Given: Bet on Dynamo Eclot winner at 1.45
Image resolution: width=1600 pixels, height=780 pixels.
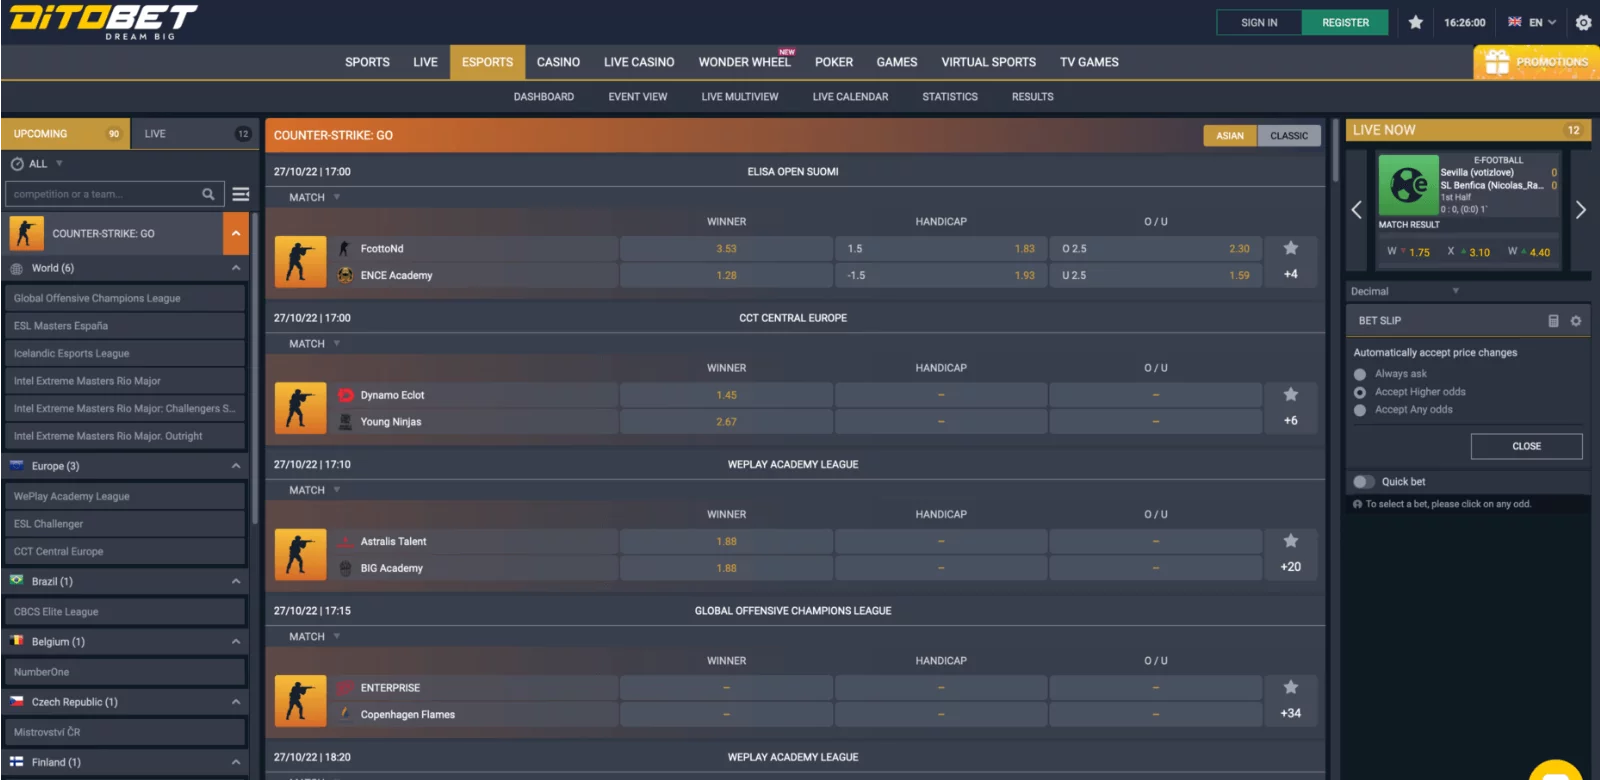Looking at the screenshot, I should click(x=726, y=394).
